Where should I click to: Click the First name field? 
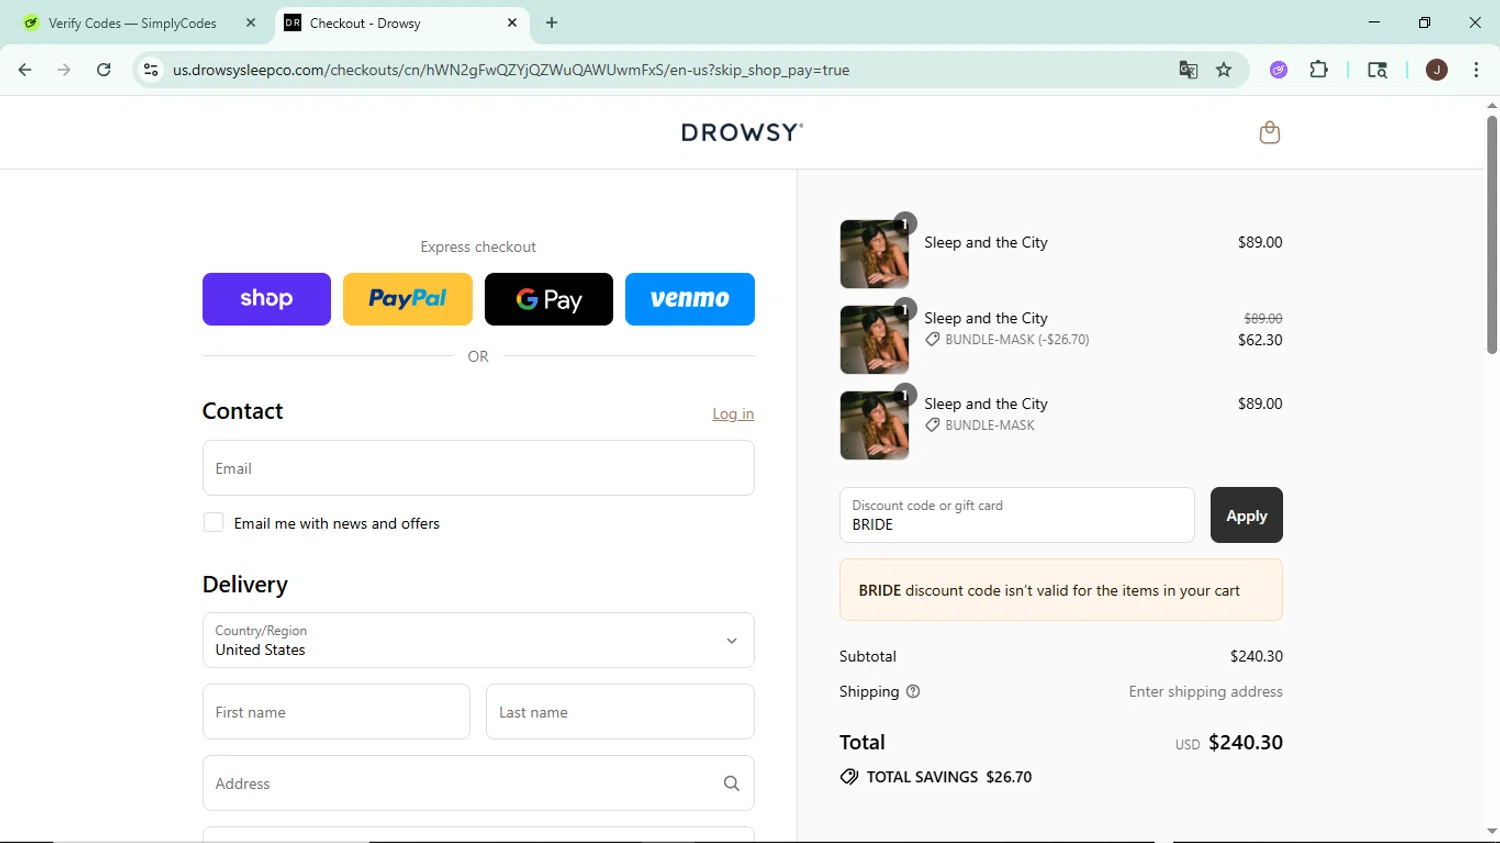pyautogui.click(x=336, y=712)
